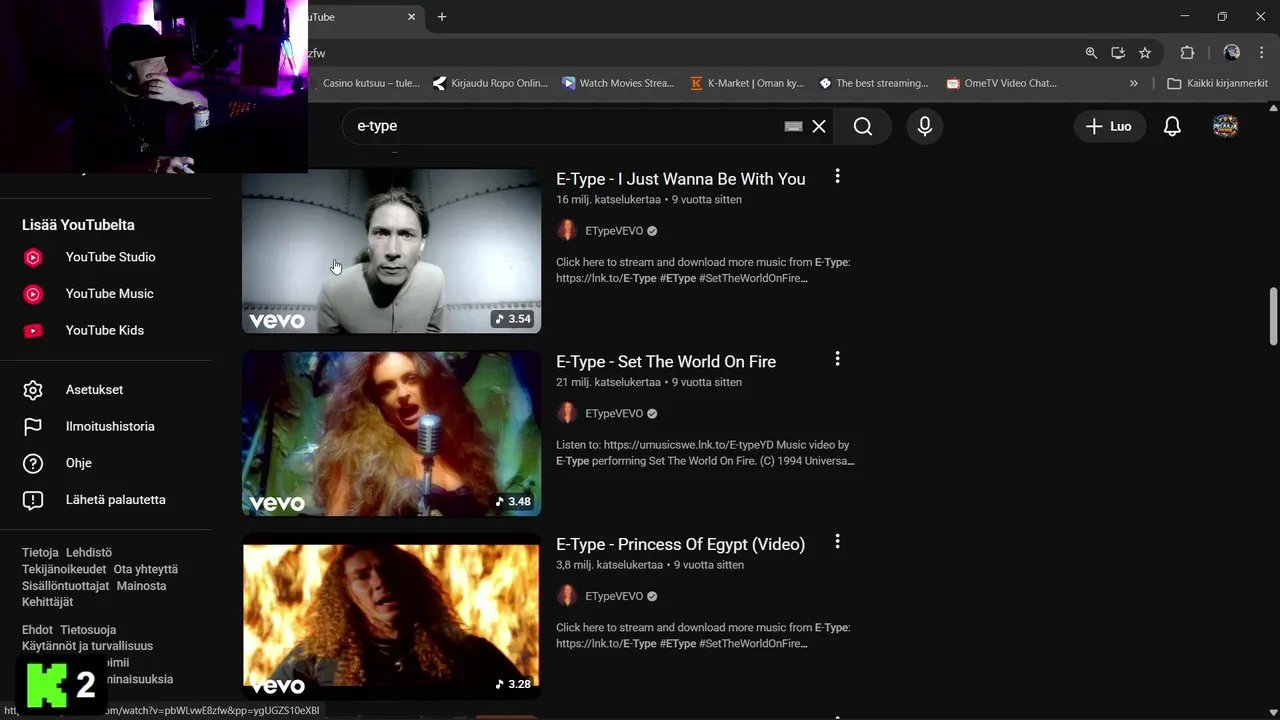Open Mainosta footer link
The width and height of the screenshot is (1280, 720).
[x=141, y=586]
